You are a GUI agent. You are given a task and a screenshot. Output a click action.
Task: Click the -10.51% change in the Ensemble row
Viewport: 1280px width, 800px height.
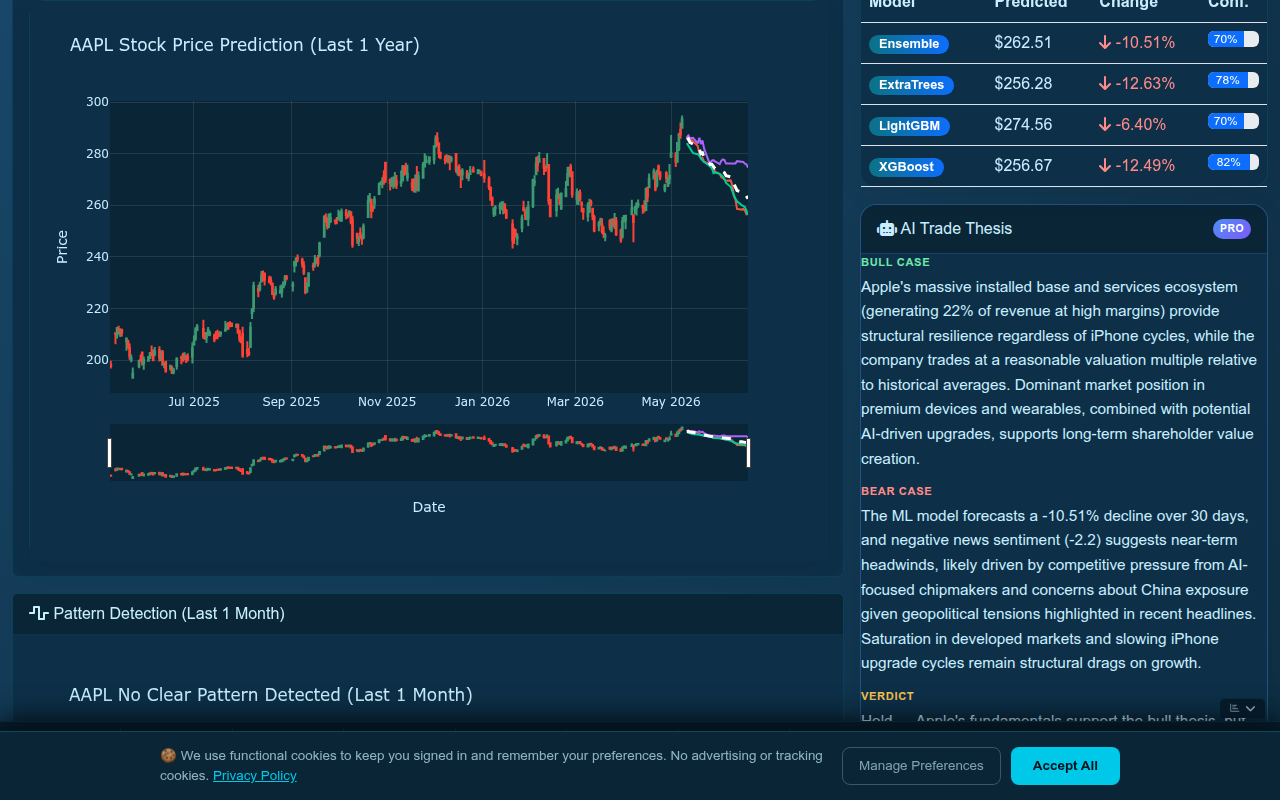[1146, 43]
